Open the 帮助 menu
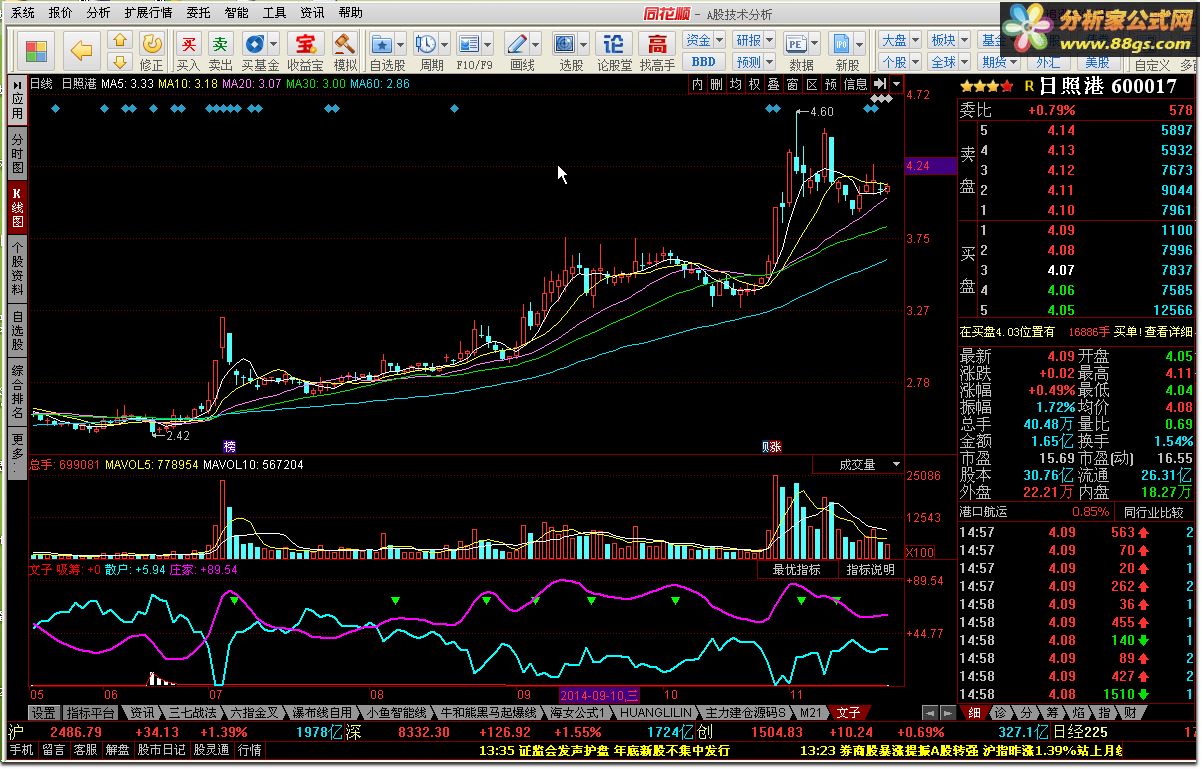The image size is (1202, 769). (x=350, y=13)
